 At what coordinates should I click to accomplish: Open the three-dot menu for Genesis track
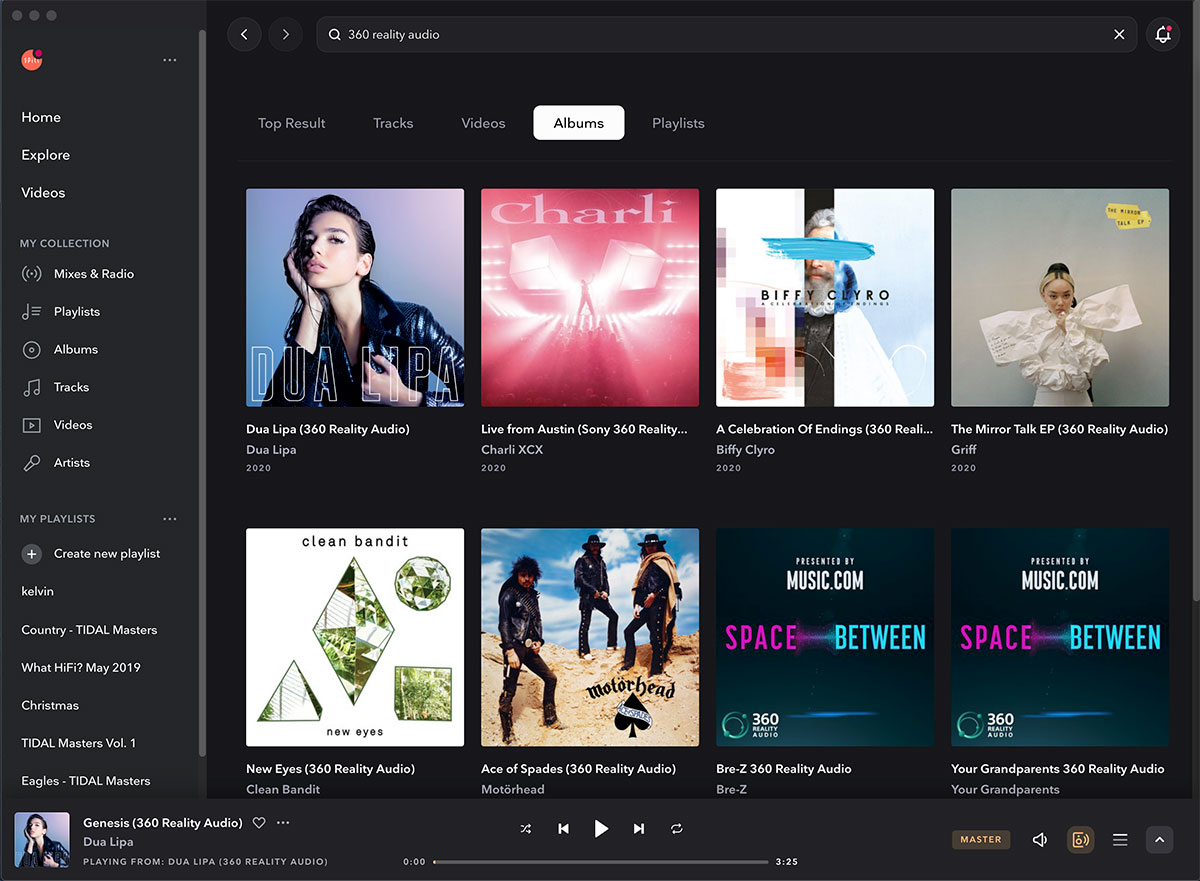click(x=283, y=823)
